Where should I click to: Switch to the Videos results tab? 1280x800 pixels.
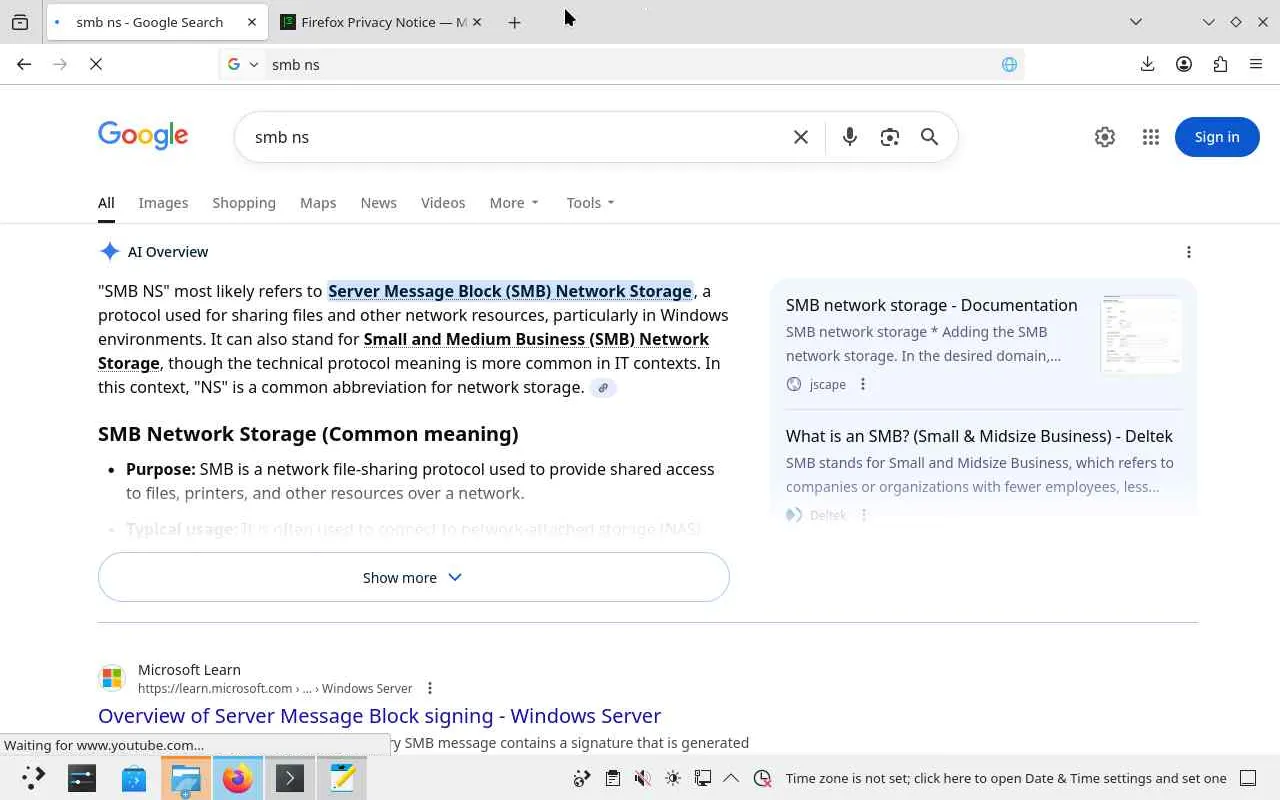(x=443, y=203)
